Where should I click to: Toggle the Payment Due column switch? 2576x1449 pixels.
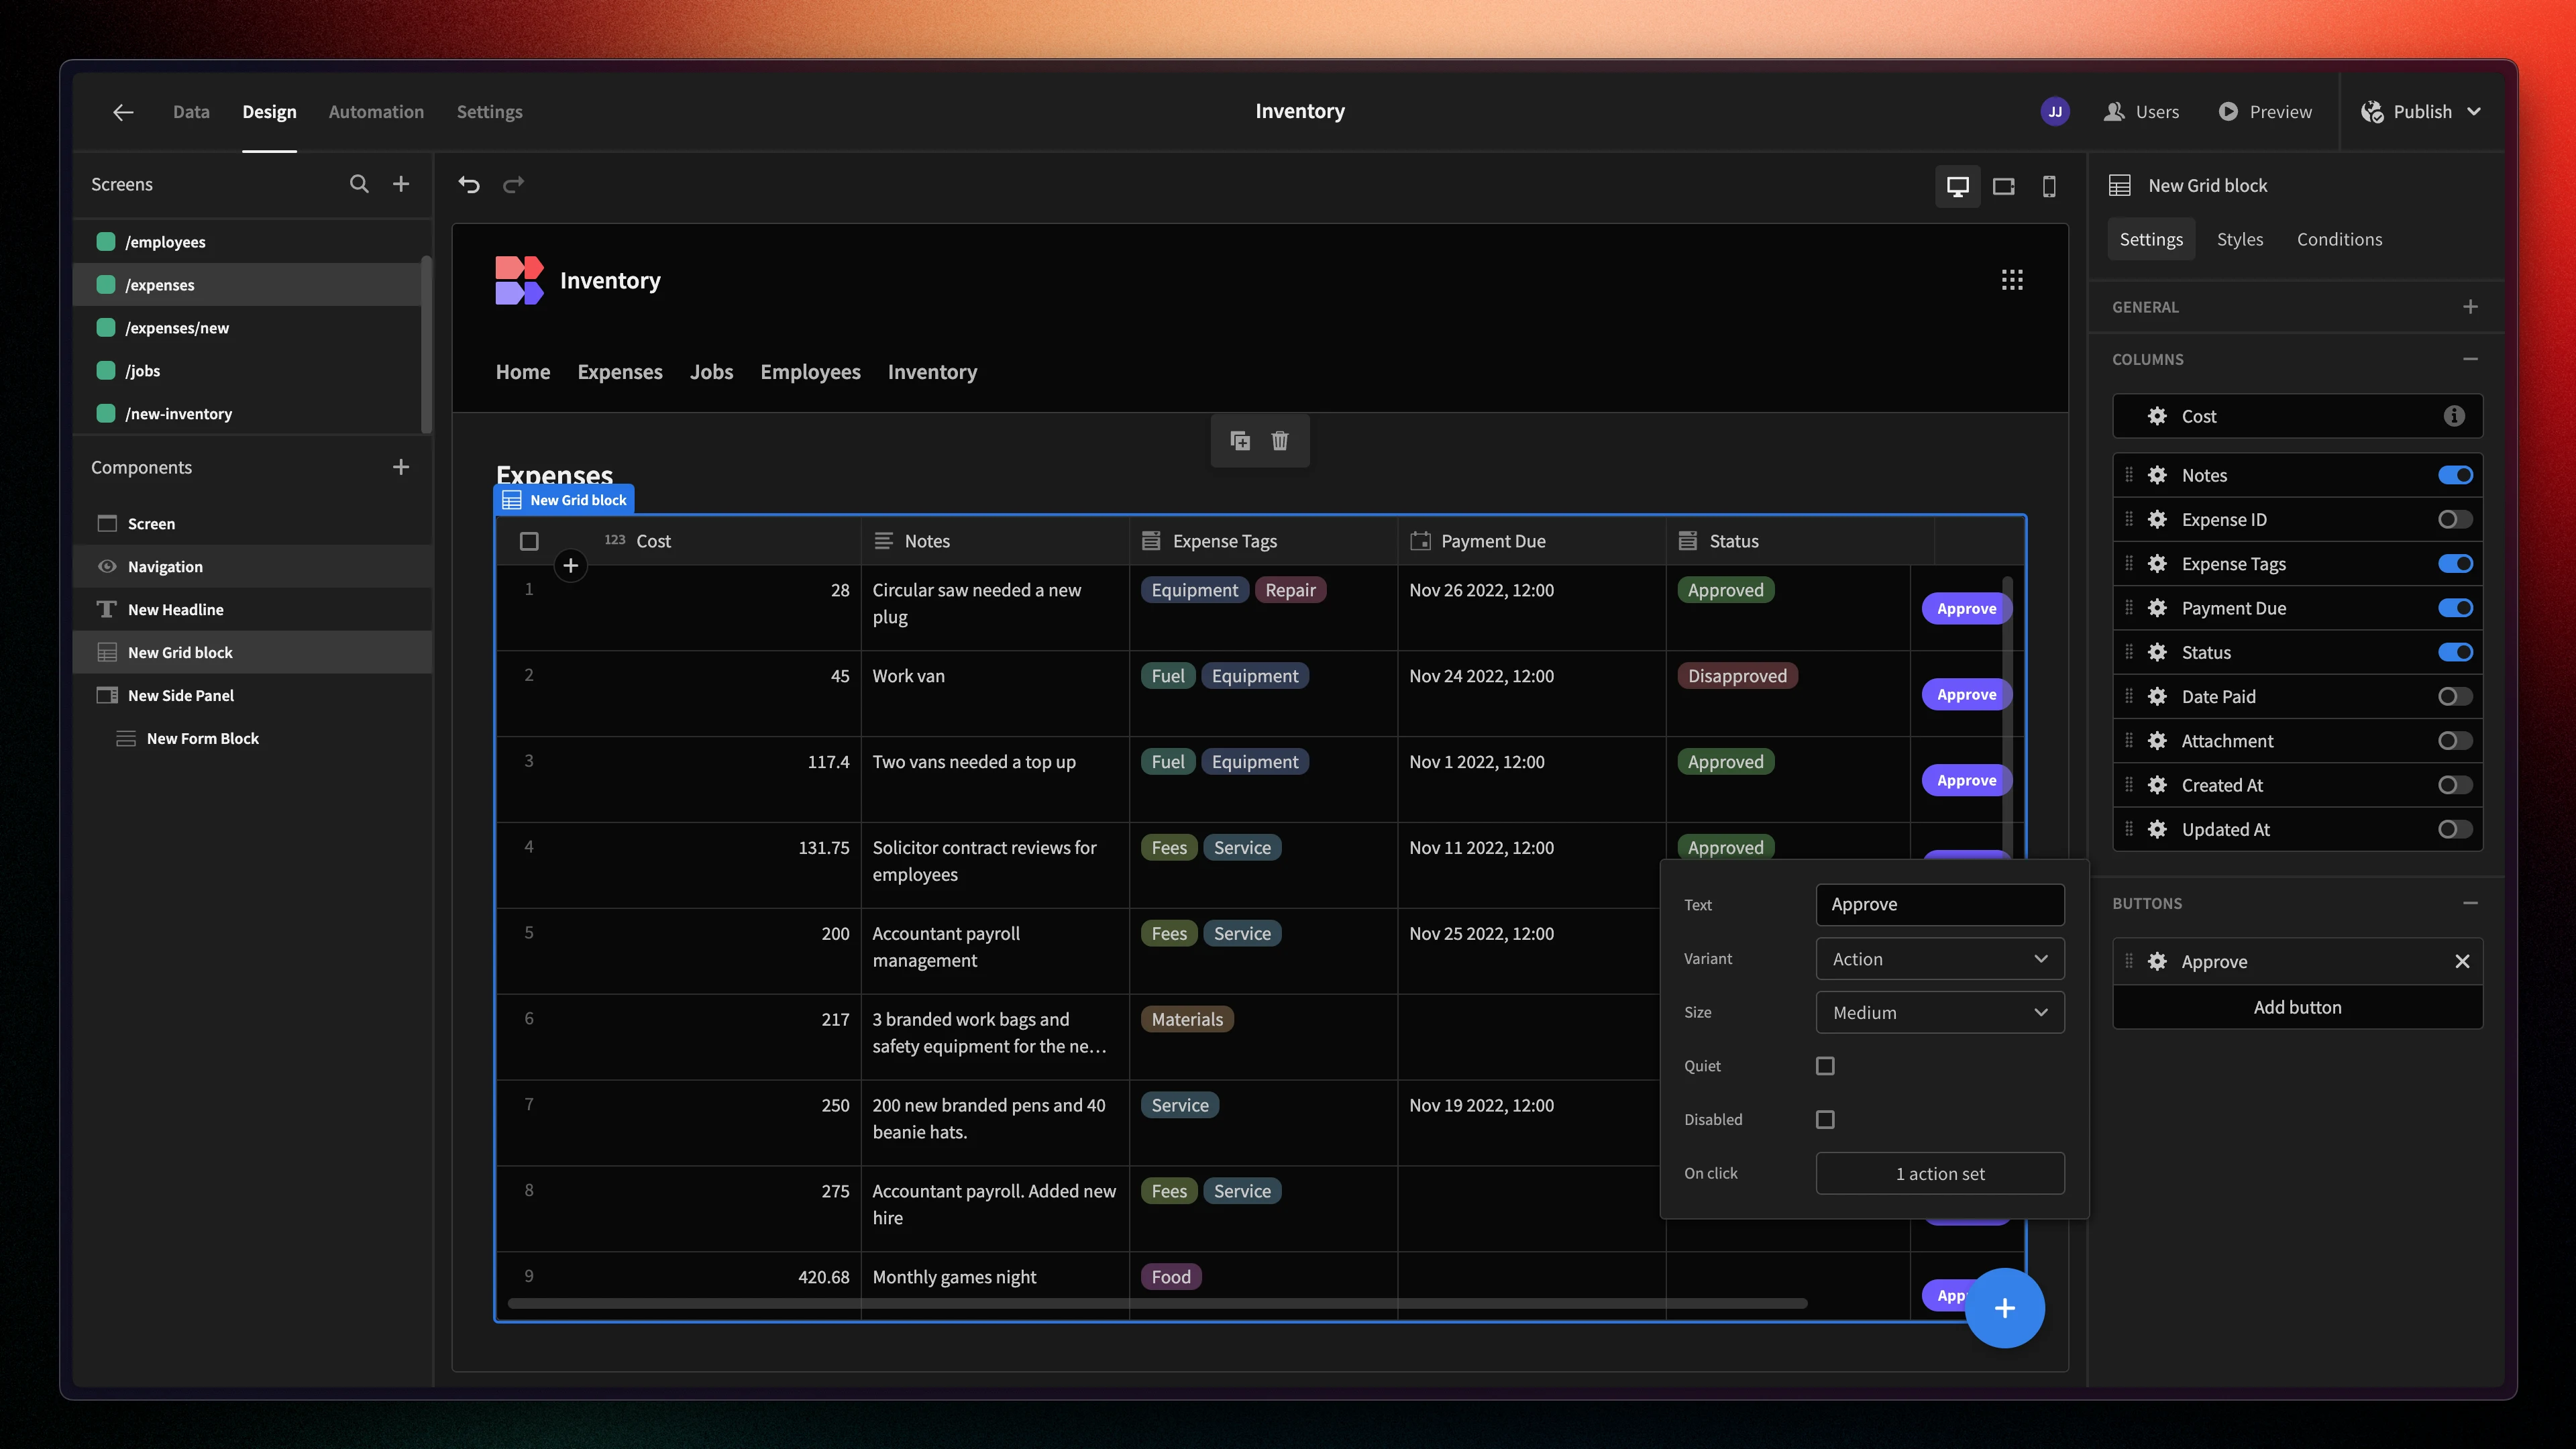[2455, 608]
